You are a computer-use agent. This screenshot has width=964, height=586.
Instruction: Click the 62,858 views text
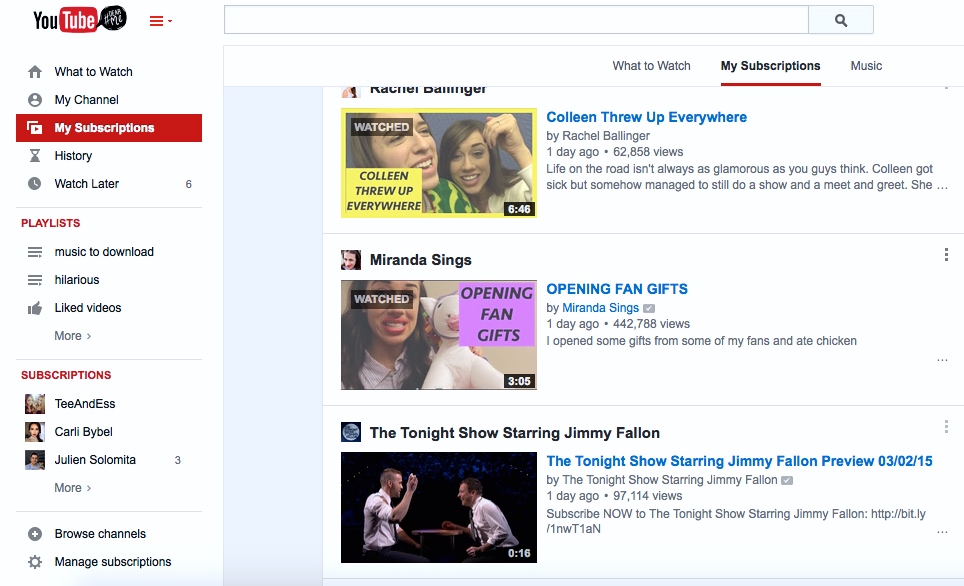[648, 152]
